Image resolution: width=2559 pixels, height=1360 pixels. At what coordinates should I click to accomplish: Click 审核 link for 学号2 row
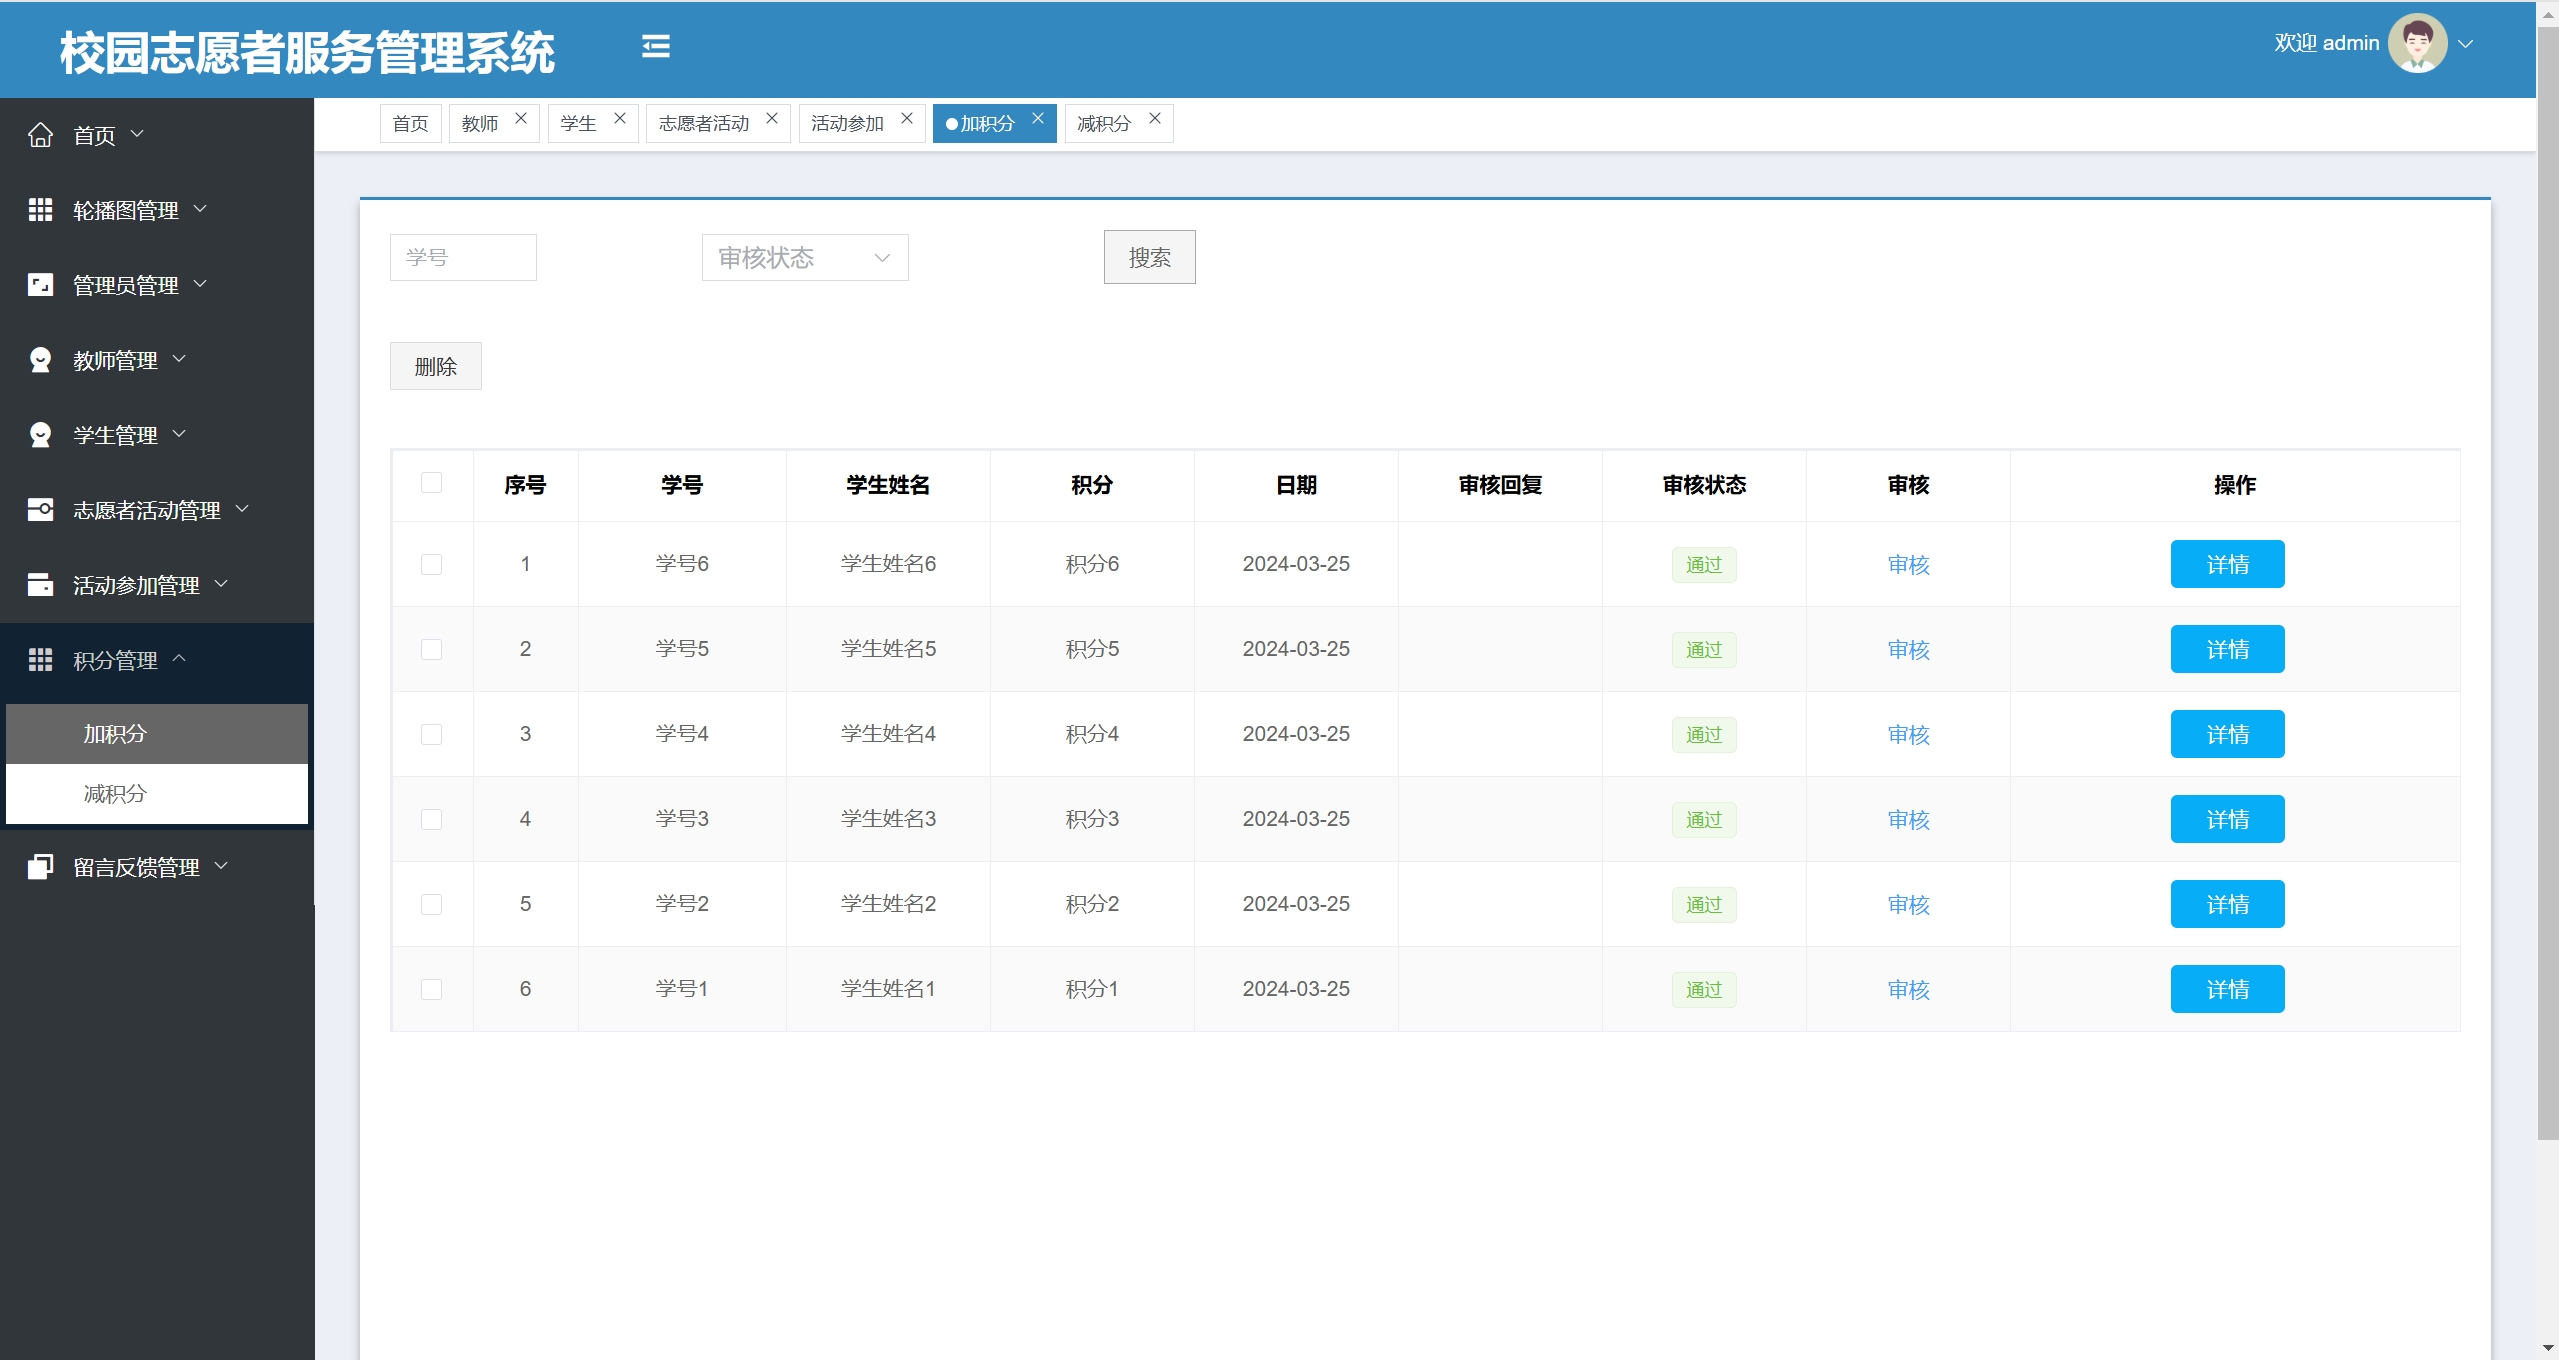point(1908,905)
